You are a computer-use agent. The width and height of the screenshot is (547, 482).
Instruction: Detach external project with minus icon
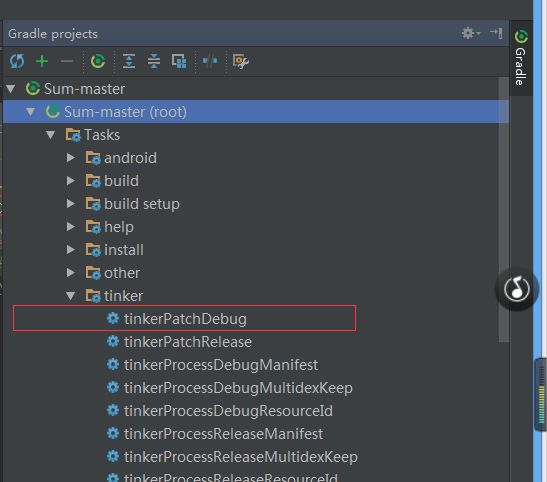(x=67, y=61)
